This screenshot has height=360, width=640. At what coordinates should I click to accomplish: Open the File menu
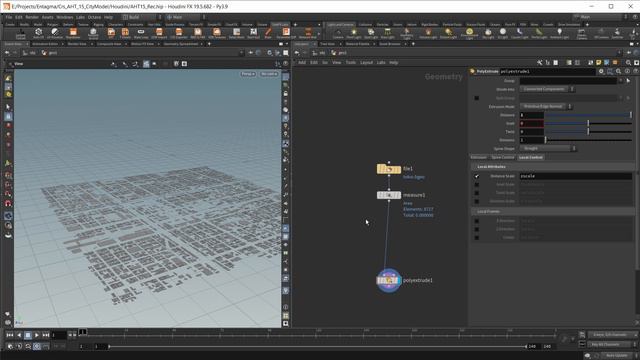coord(9,17)
